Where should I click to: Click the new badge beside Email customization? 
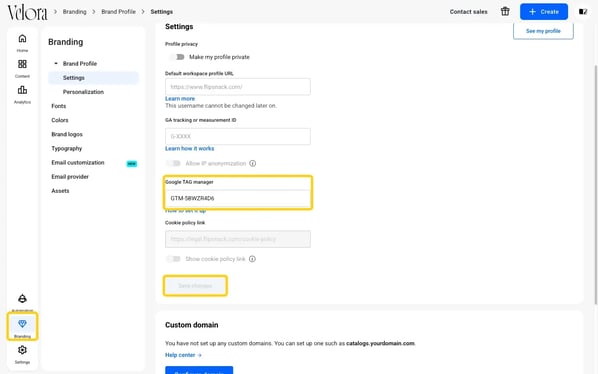[x=132, y=164]
